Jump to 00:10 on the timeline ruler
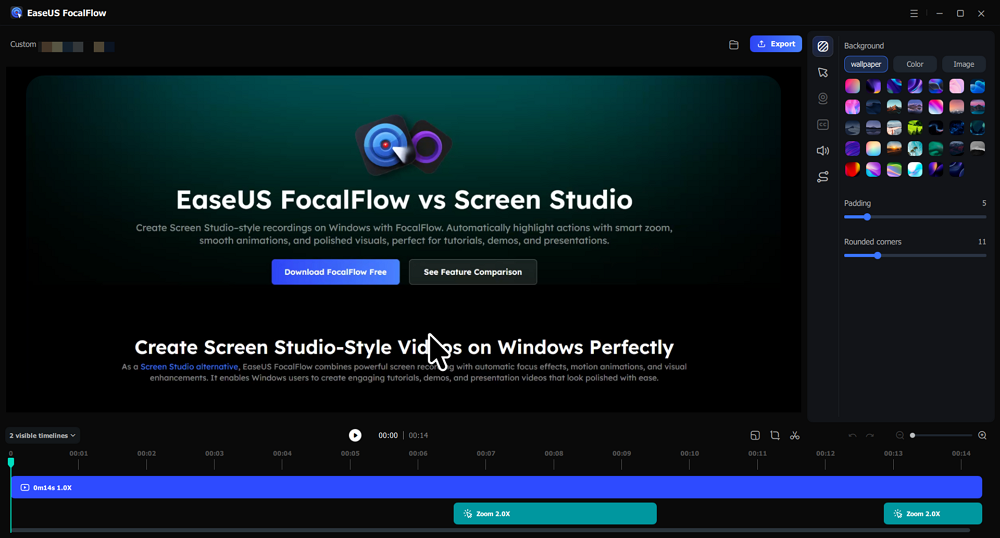 (x=689, y=454)
